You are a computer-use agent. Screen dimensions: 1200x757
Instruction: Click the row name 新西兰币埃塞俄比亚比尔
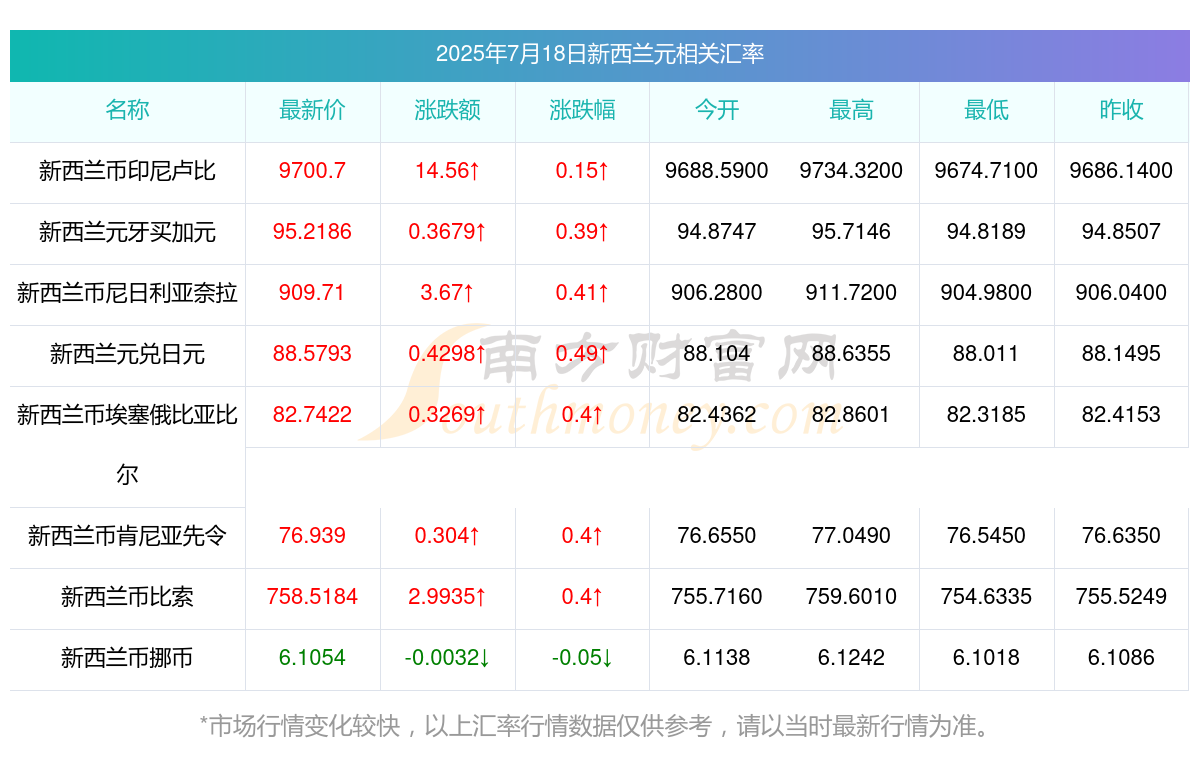pos(127,445)
